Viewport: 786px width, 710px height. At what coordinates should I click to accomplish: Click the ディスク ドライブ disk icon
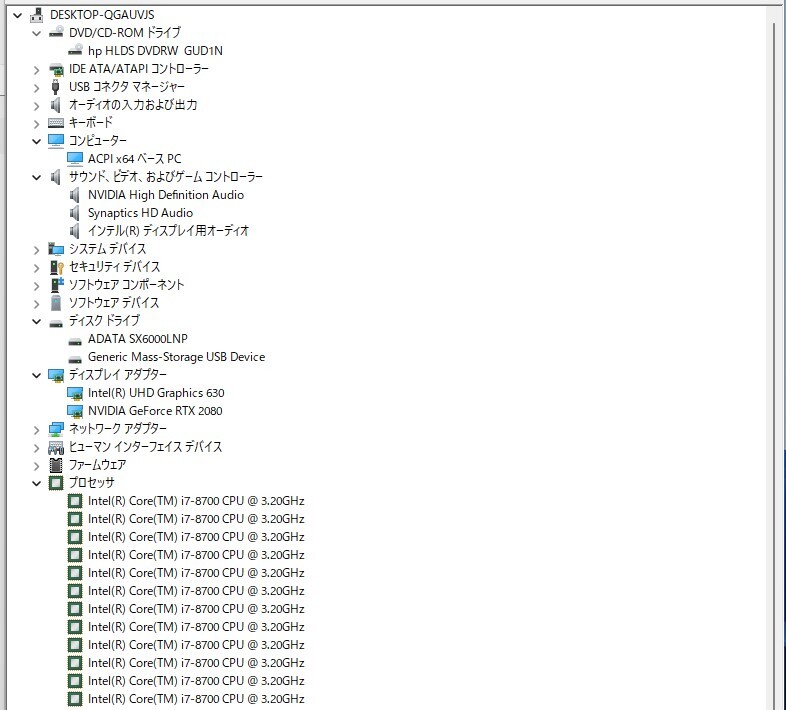click(56, 323)
